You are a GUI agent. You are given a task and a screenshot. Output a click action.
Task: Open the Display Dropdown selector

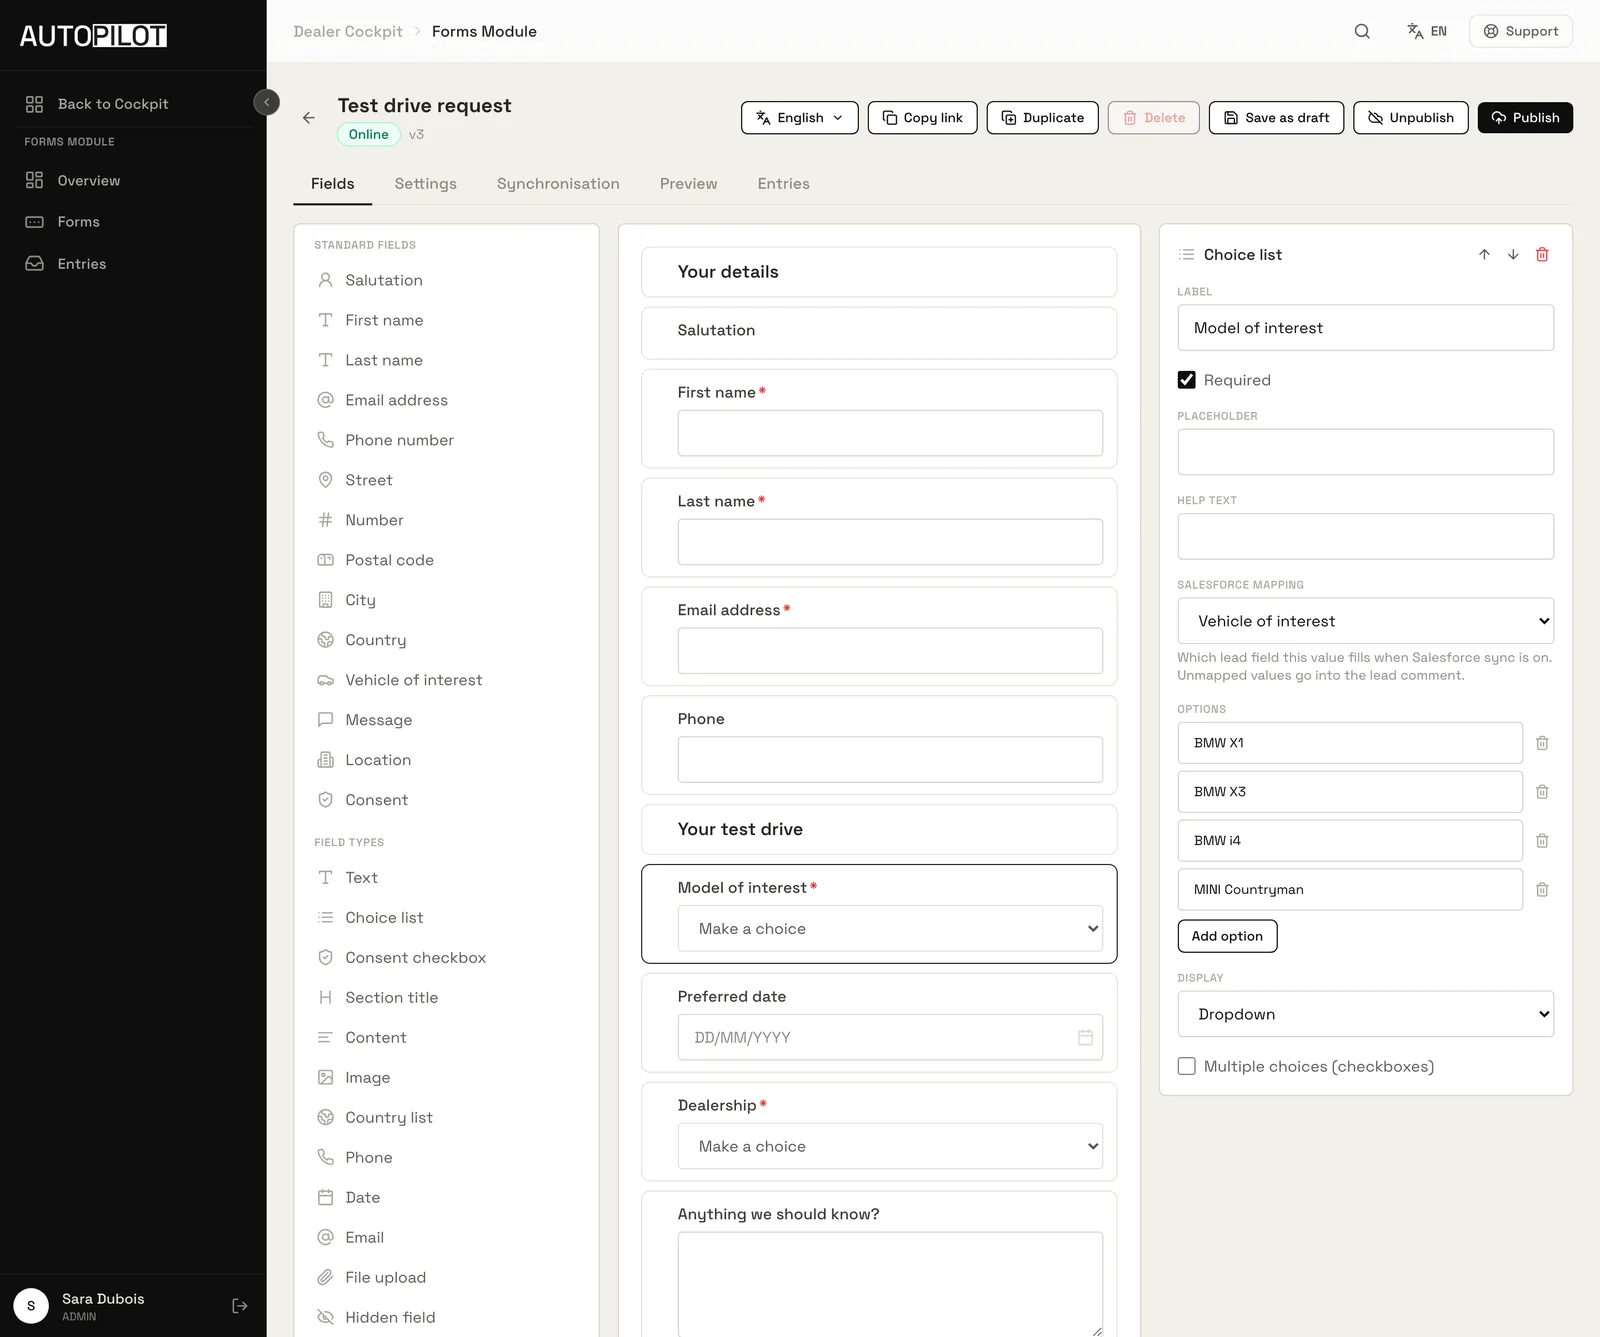pyautogui.click(x=1366, y=1014)
